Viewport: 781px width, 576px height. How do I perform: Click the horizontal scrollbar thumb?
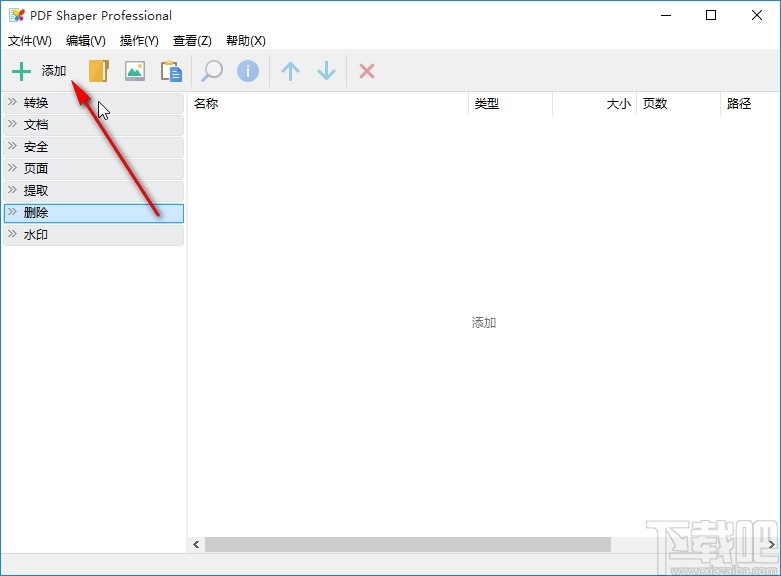pos(408,544)
